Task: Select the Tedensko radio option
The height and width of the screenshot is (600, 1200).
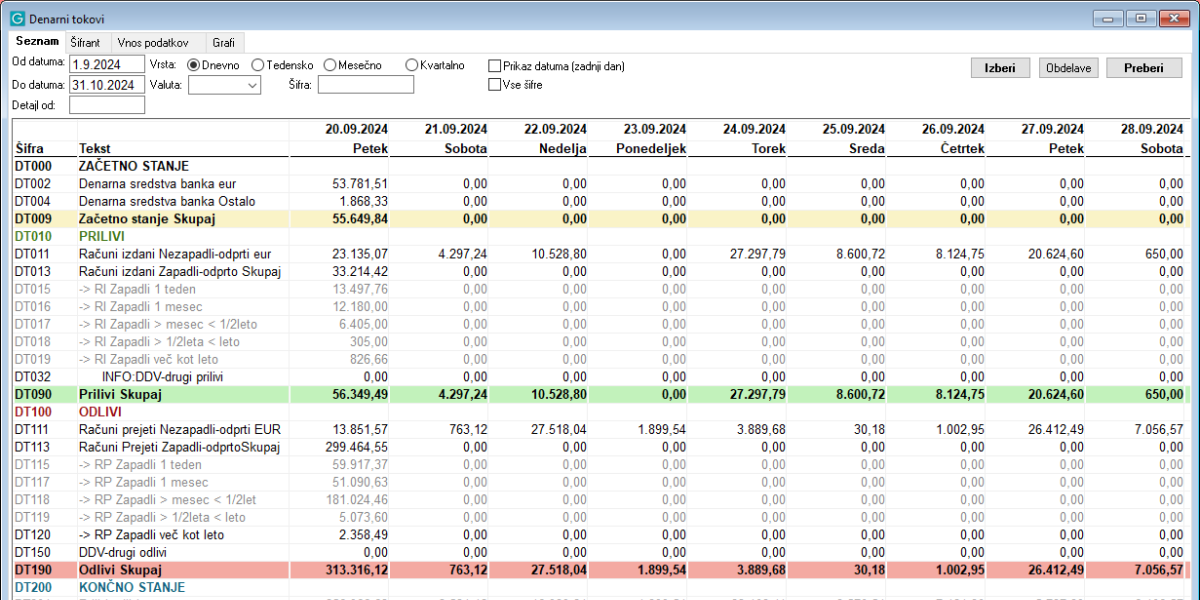Action: pos(258,65)
